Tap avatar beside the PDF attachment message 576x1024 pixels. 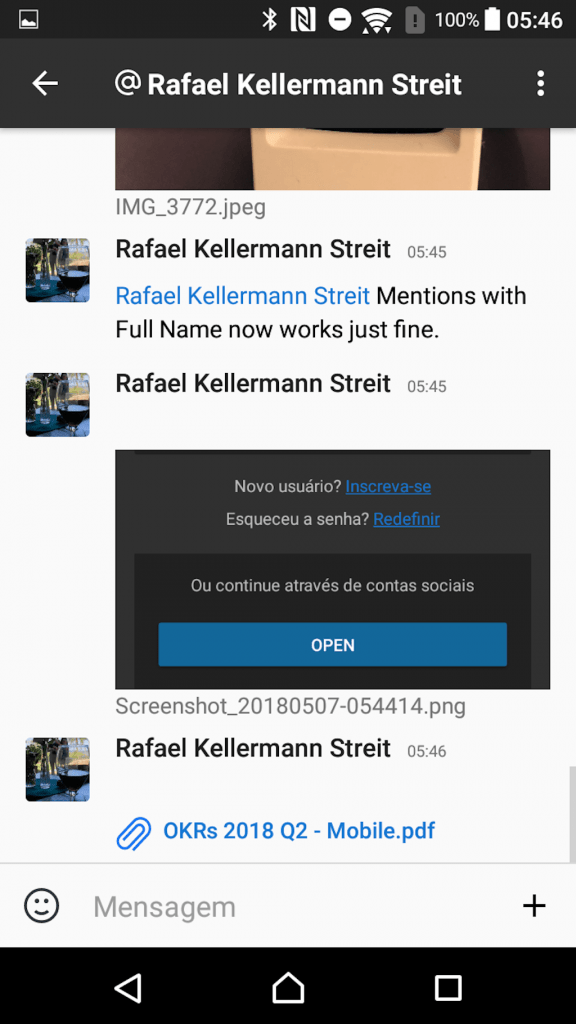57,769
